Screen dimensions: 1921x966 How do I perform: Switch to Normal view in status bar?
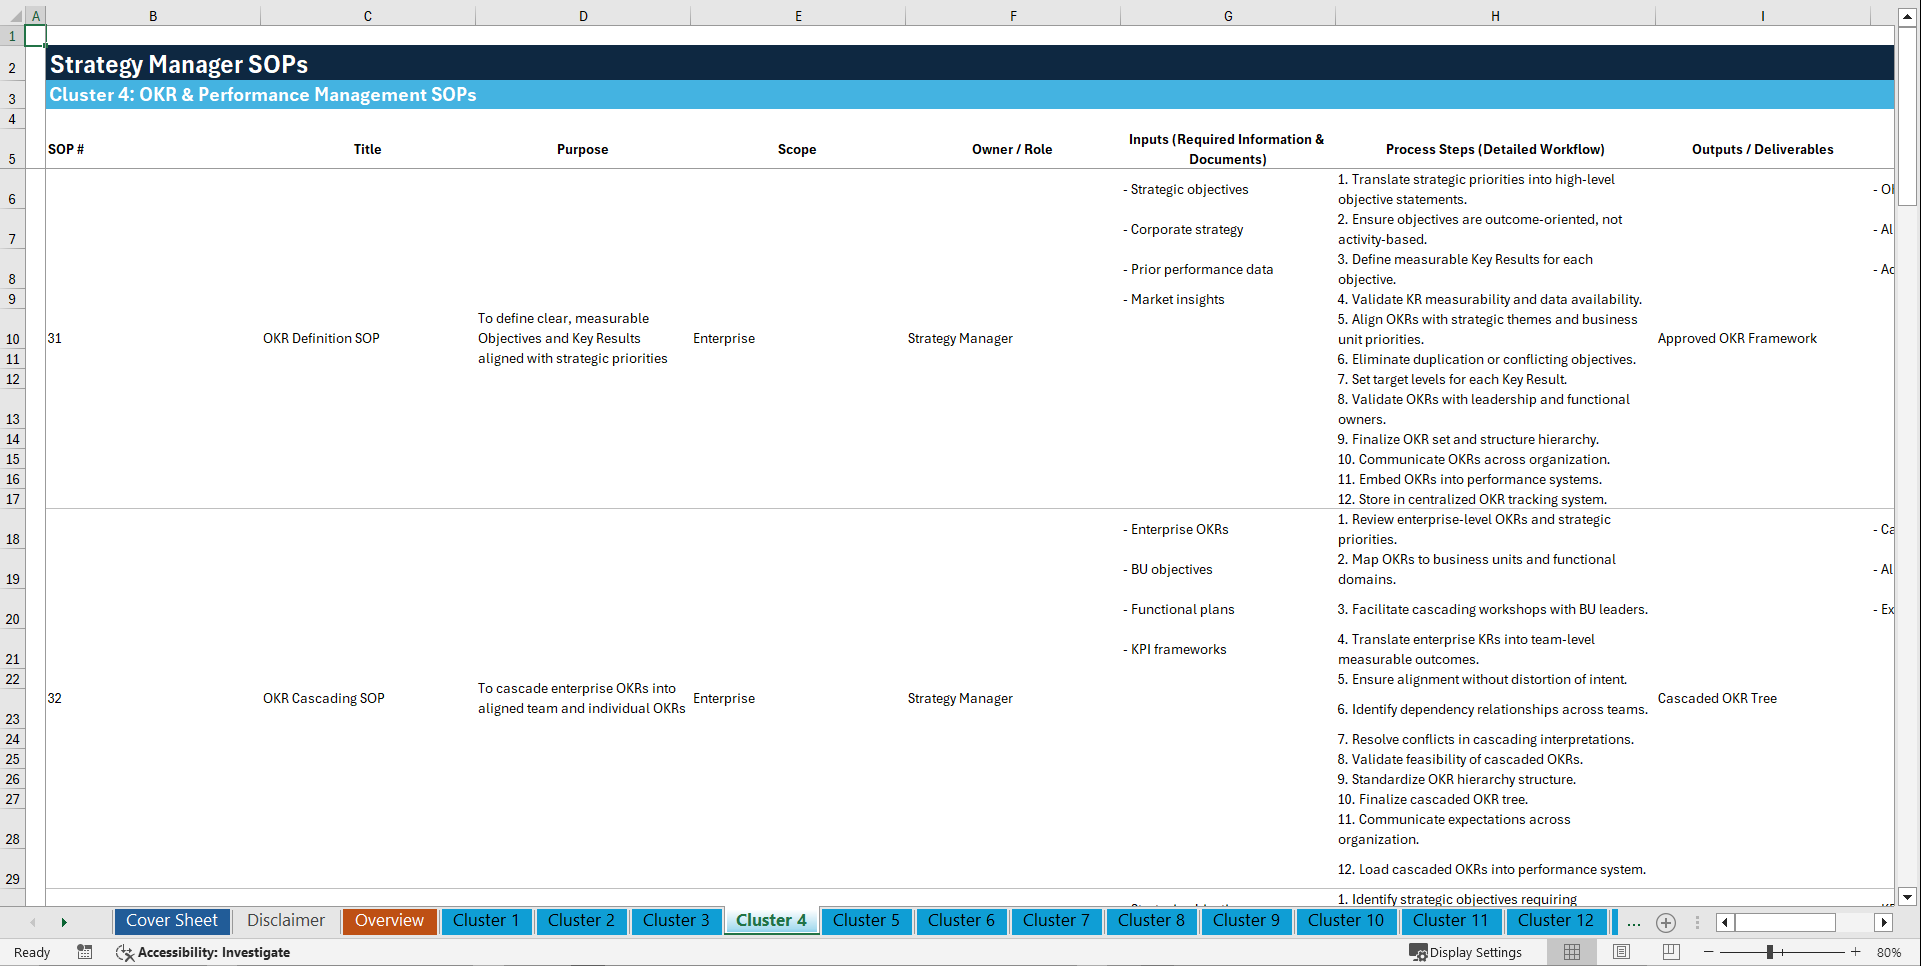1571,952
